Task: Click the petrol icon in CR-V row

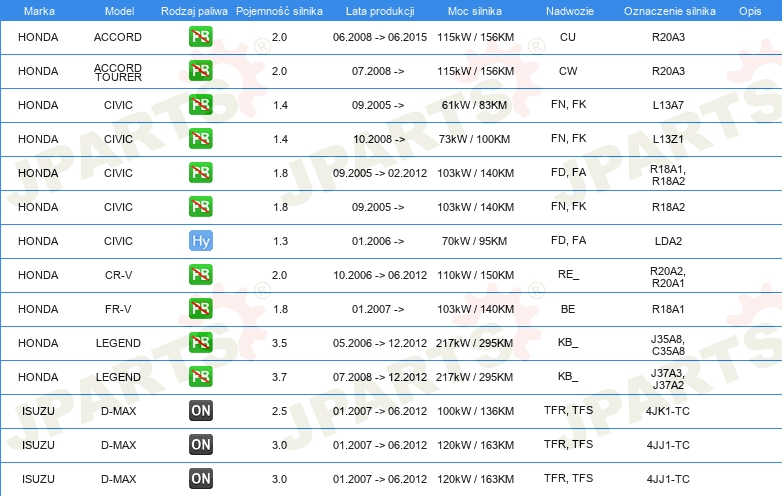Action: point(200,275)
